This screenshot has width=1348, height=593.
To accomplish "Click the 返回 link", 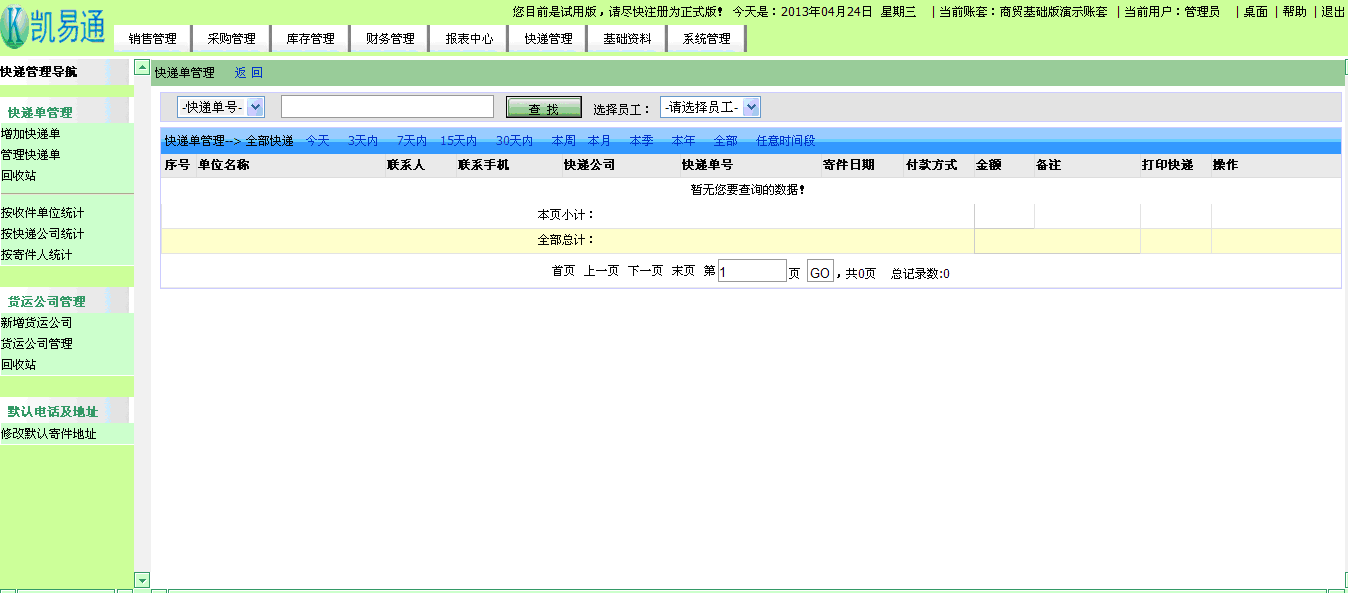I will pos(248,73).
